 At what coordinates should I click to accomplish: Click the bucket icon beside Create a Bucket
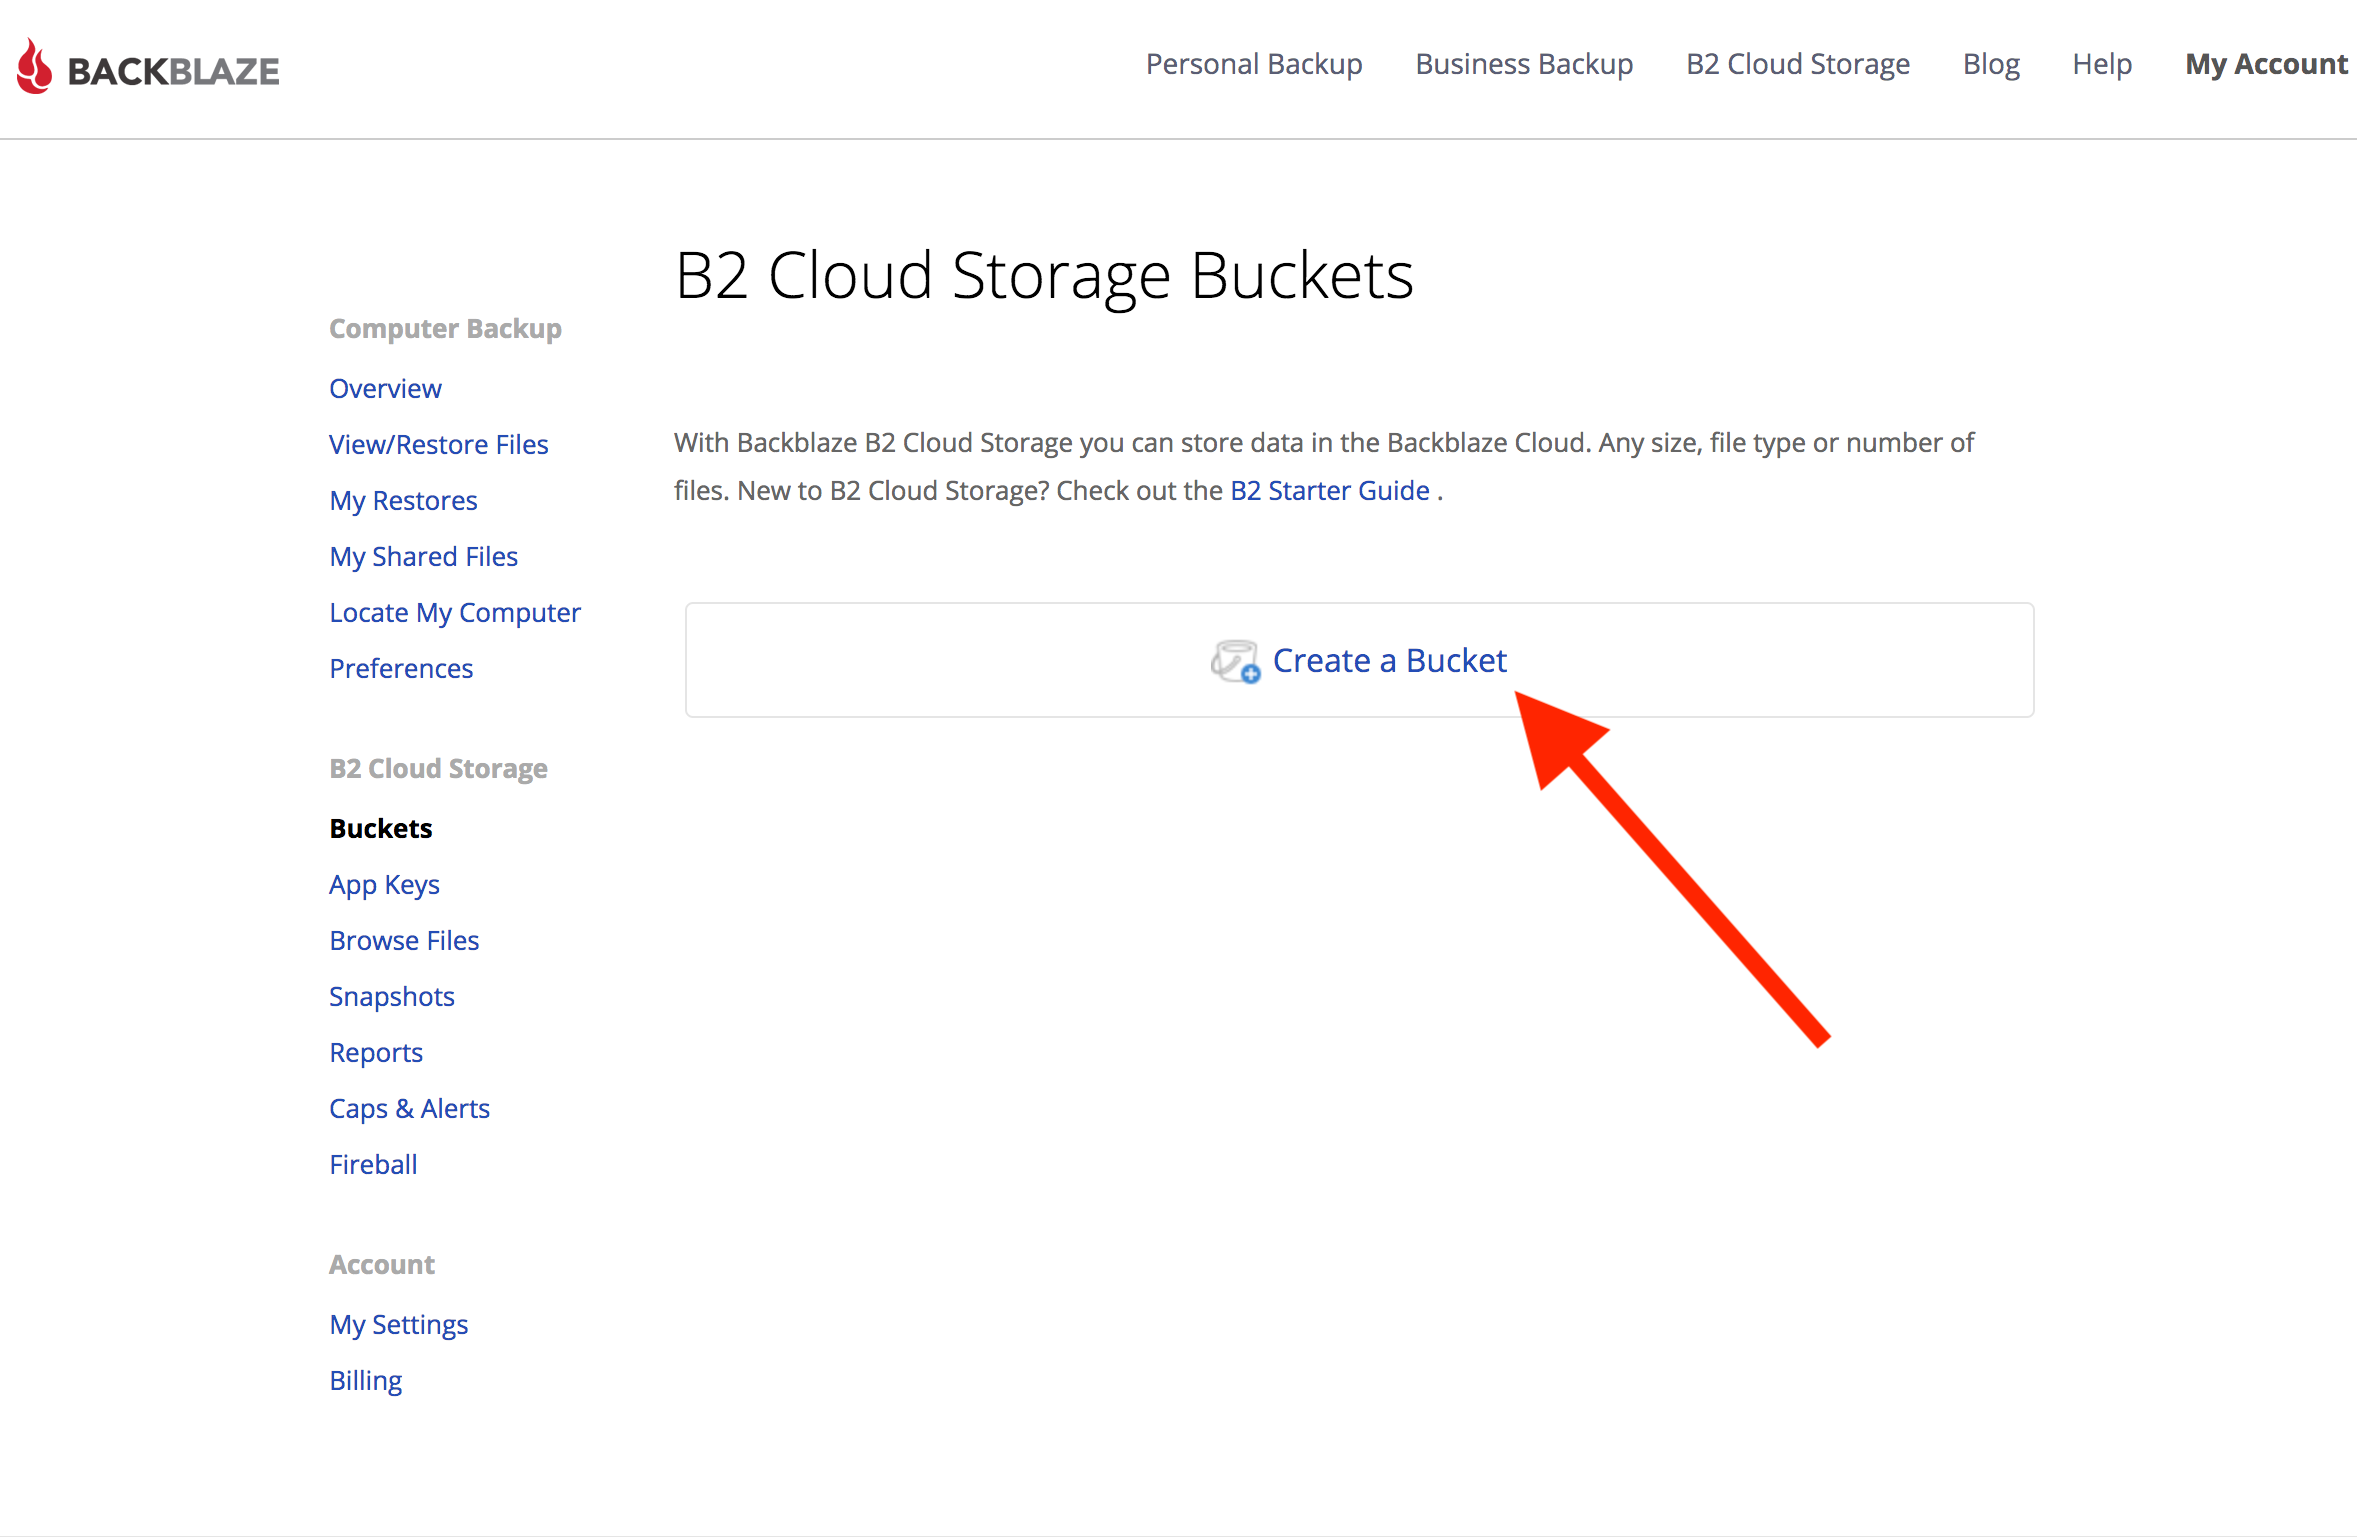[1235, 661]
